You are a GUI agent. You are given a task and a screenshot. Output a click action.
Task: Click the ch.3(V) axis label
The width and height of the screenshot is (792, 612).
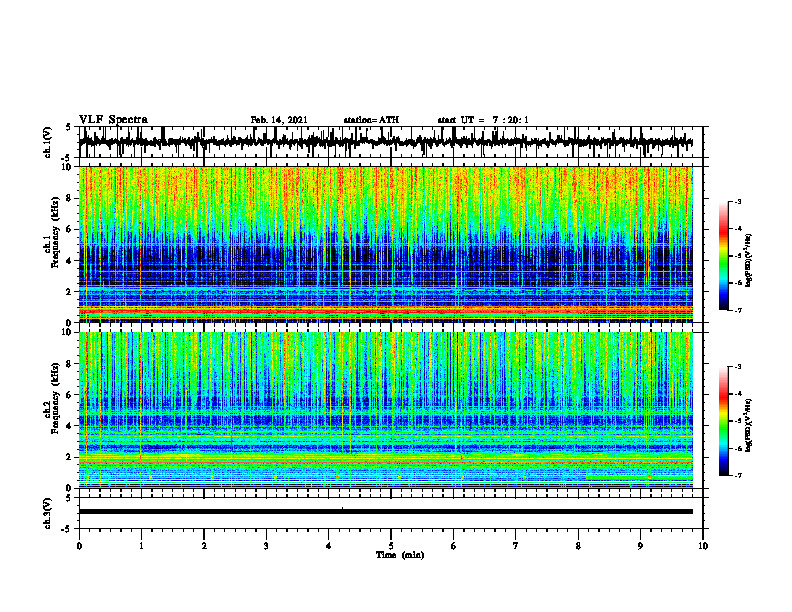click(x=48, y=513)
